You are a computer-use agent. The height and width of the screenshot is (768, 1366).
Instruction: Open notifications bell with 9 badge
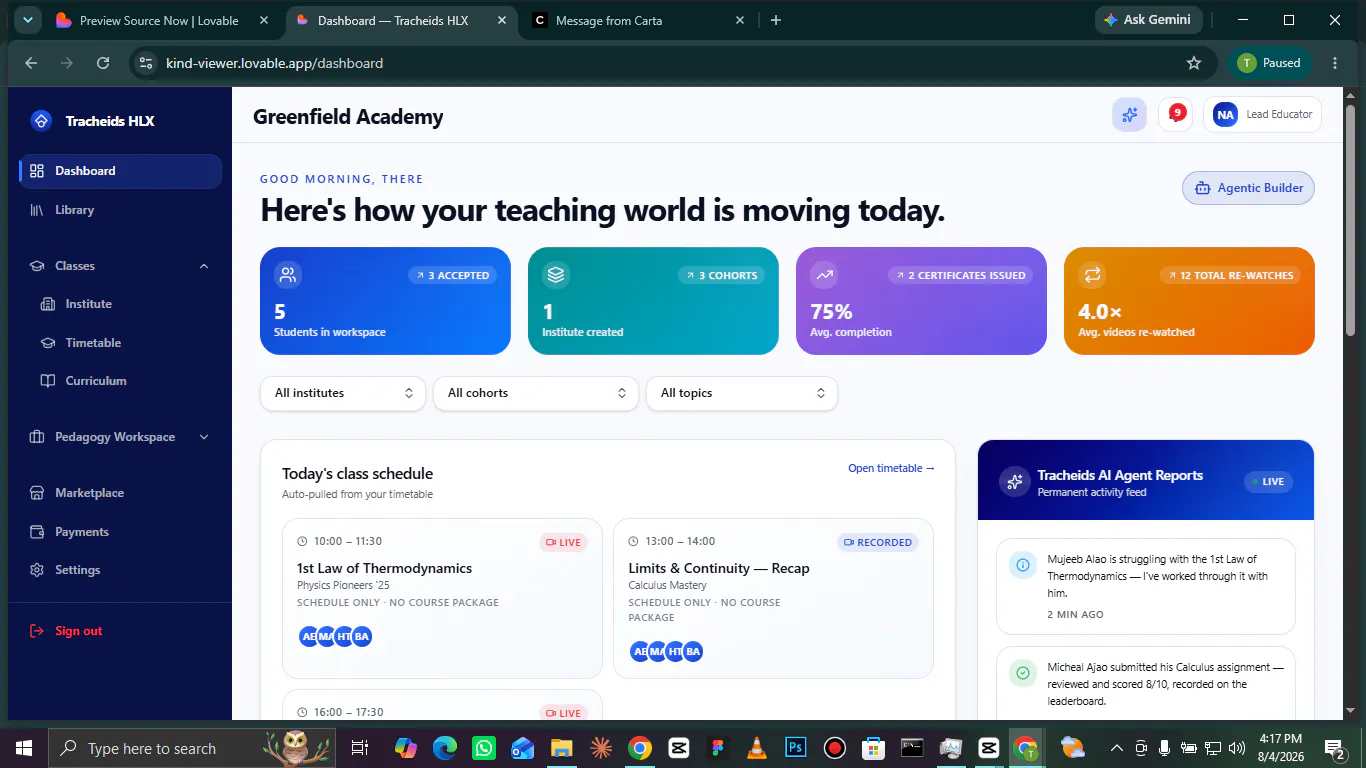pyautogui.click(x=1175, y=114)
